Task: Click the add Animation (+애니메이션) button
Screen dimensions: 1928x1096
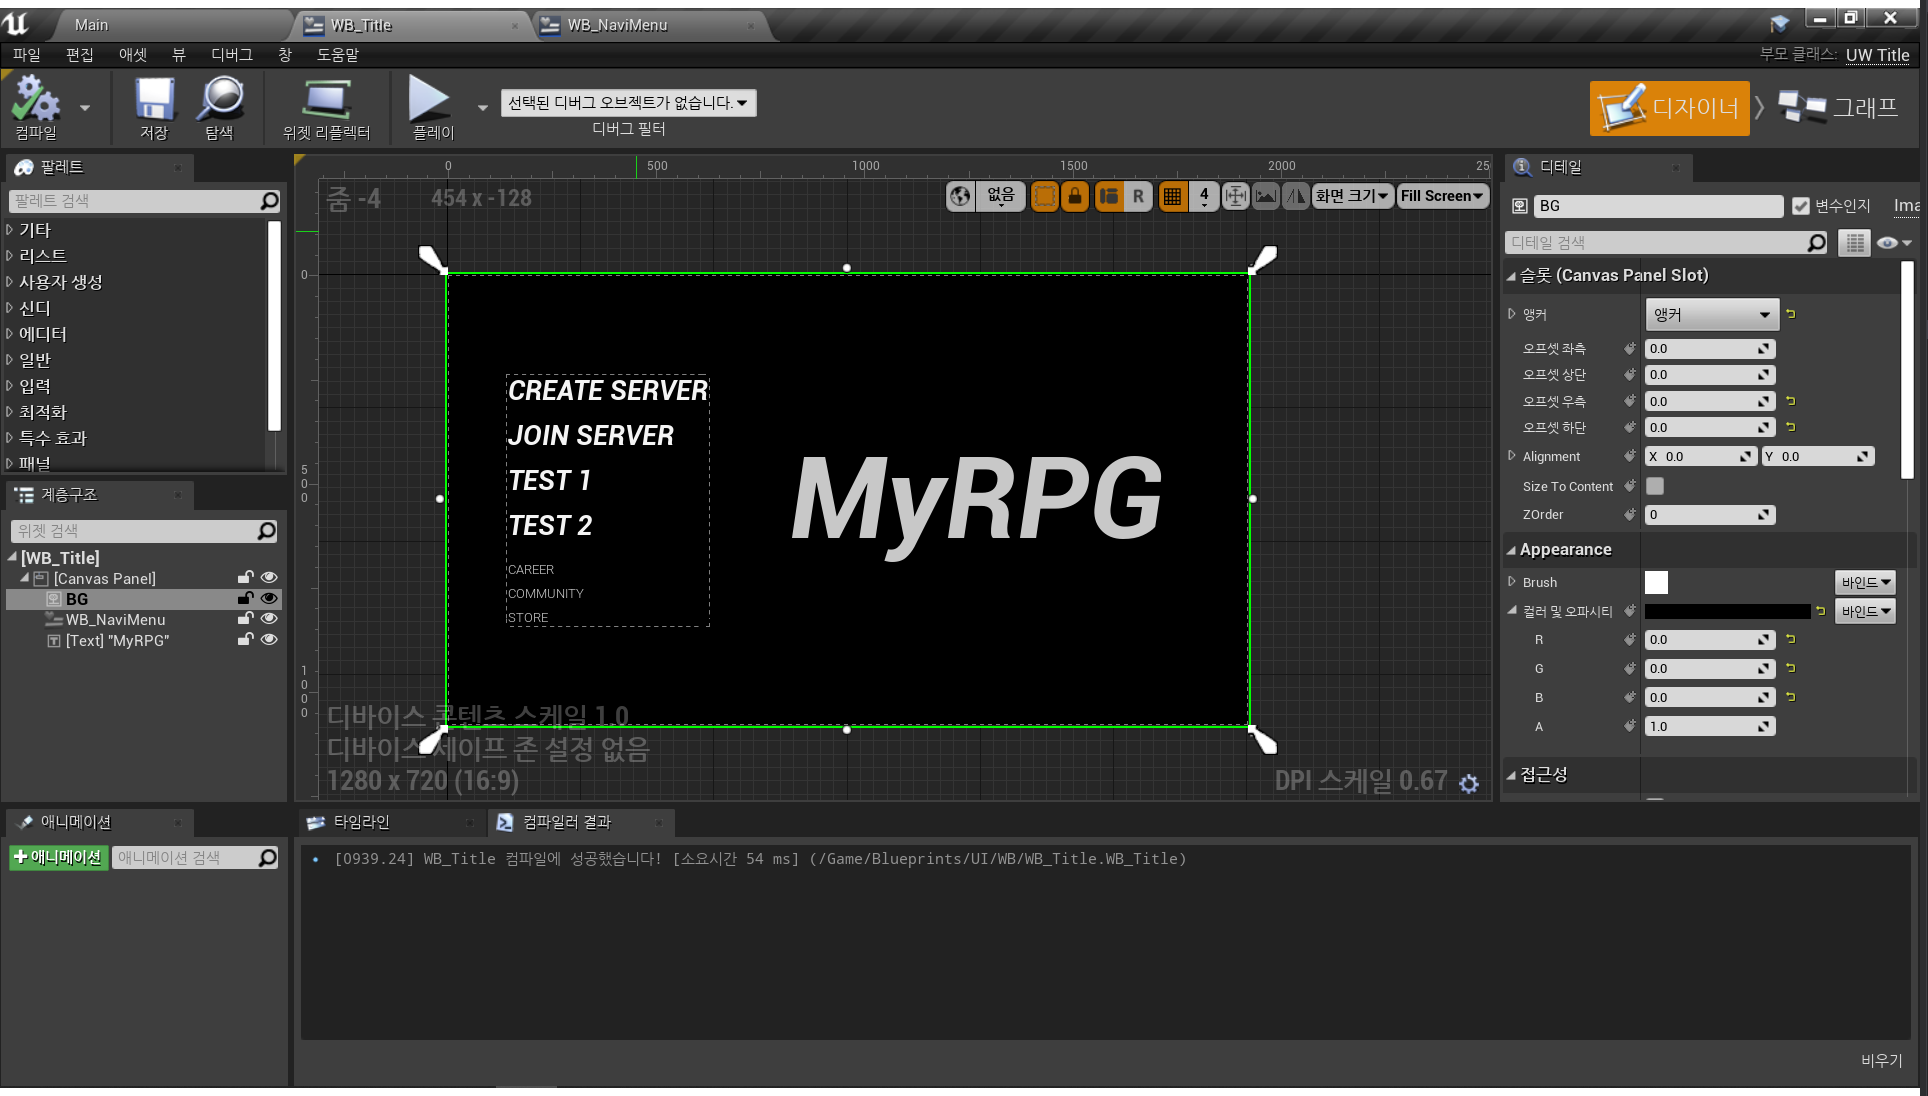Action: coord(58,857)
